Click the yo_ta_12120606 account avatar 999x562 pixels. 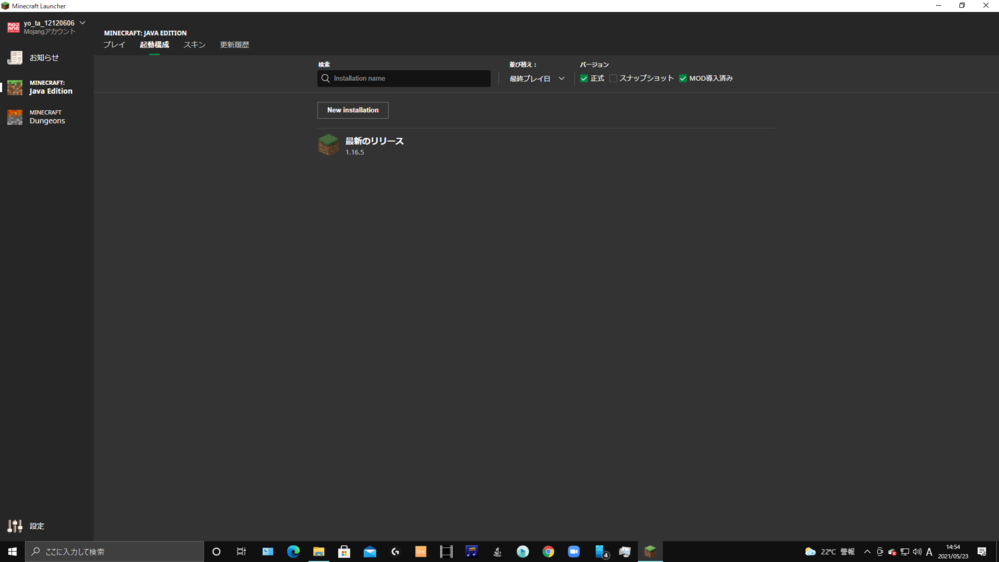point(13,27)
